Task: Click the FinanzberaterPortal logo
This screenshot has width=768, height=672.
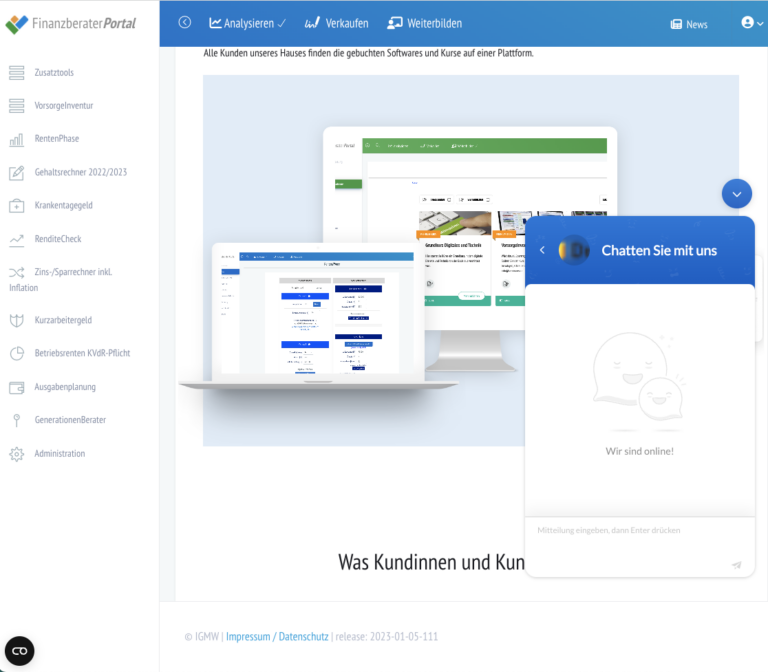Action: click(x=71, y=24)
